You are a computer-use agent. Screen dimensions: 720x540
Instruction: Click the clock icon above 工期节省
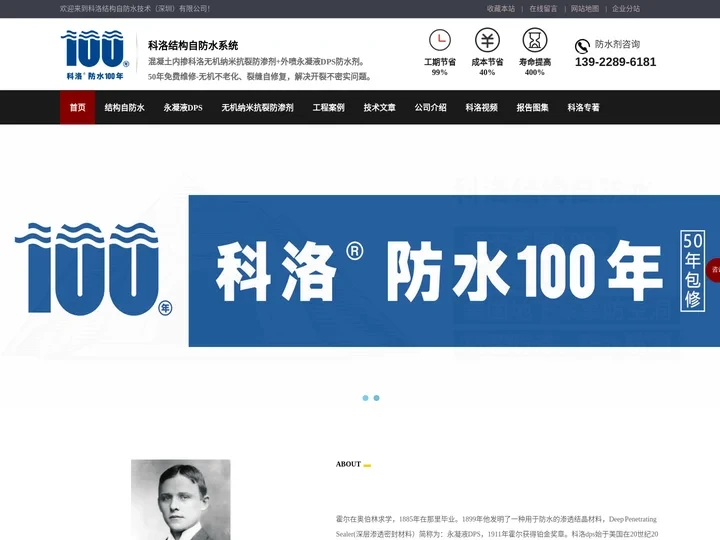pos(440,40)
